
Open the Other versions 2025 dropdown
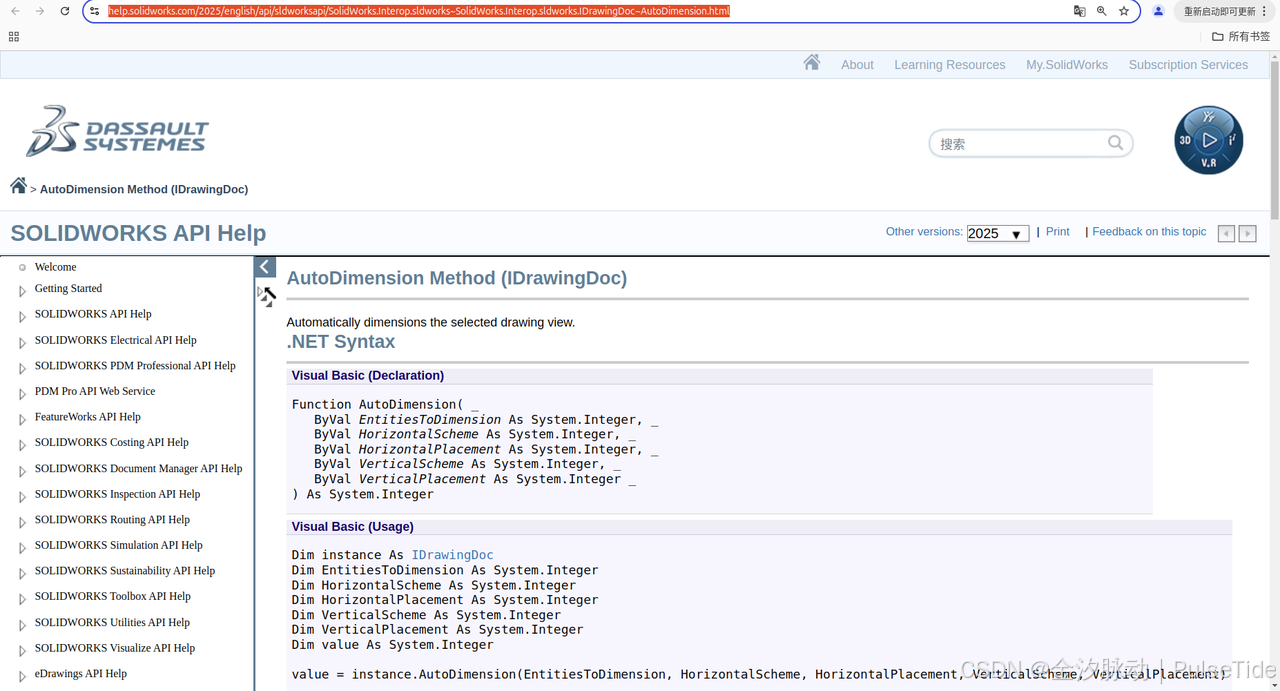(997, 233)
